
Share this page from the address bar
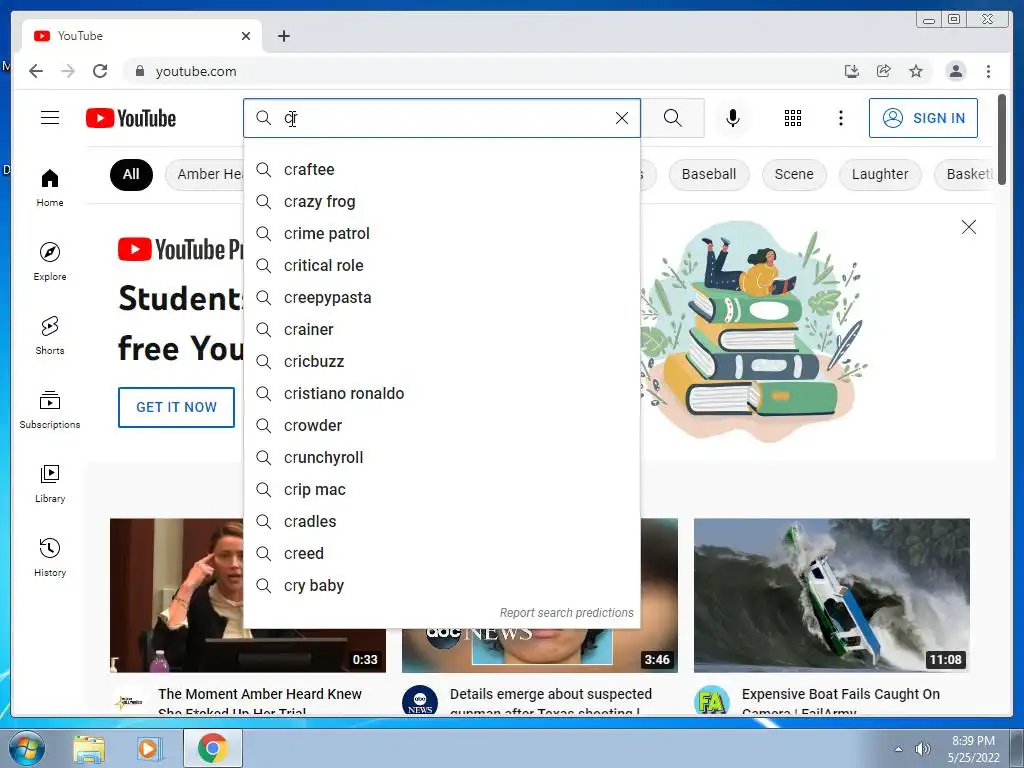click(884, 71)
